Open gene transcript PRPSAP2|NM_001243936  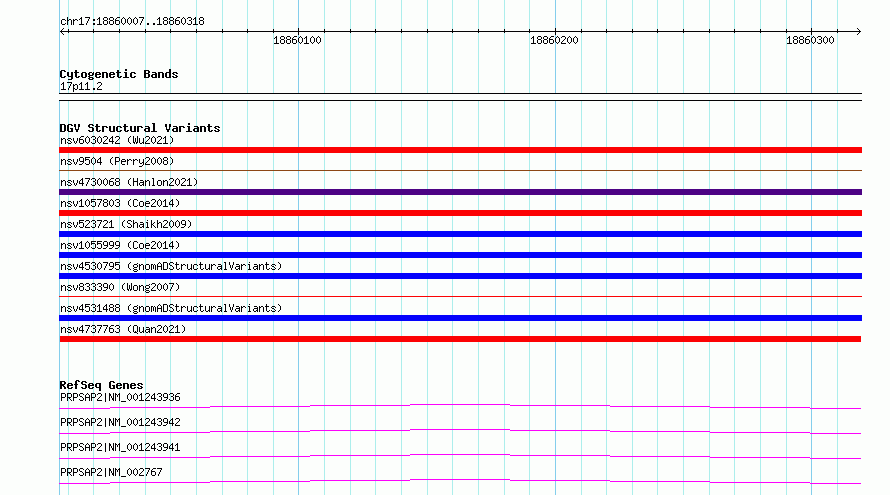(120, 397)
